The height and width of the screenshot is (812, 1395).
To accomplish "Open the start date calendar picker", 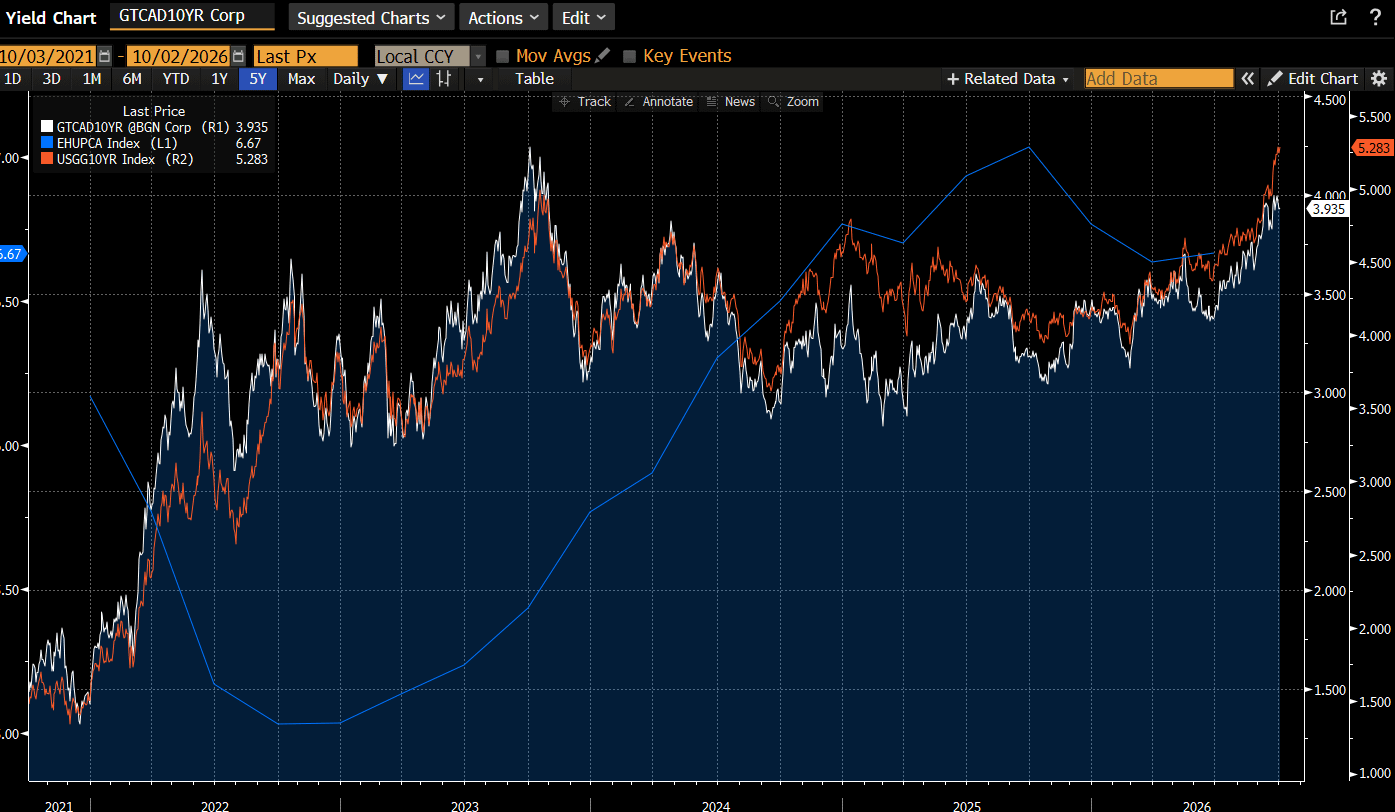I will tap(105, 57).
